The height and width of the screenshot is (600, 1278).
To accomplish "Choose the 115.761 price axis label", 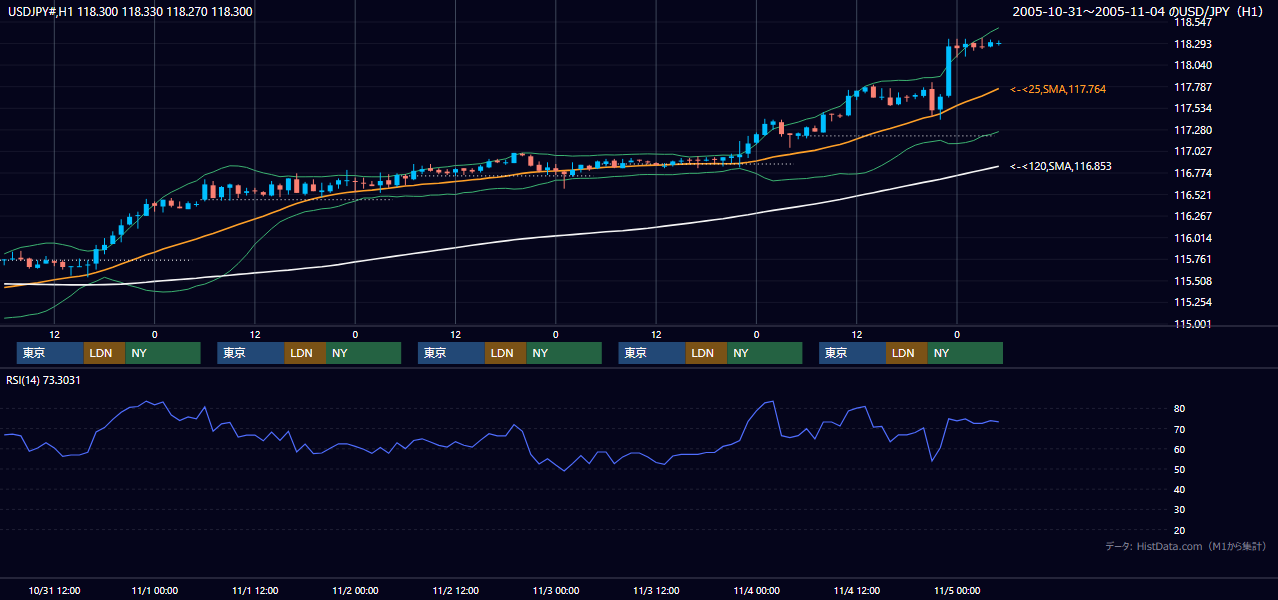I will [1195, 259].
